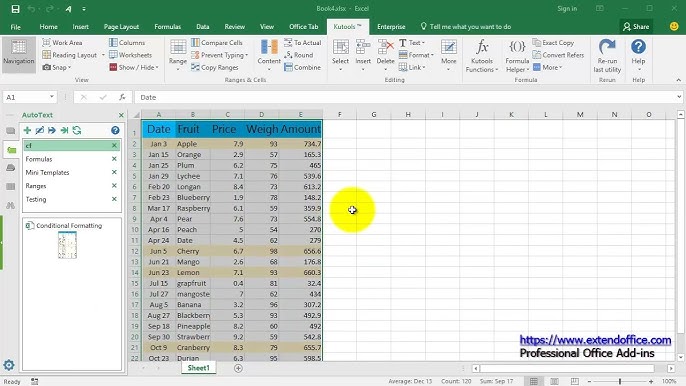Open the settings gear at bottom left
The image size is (686, 386).
(9, 365)
